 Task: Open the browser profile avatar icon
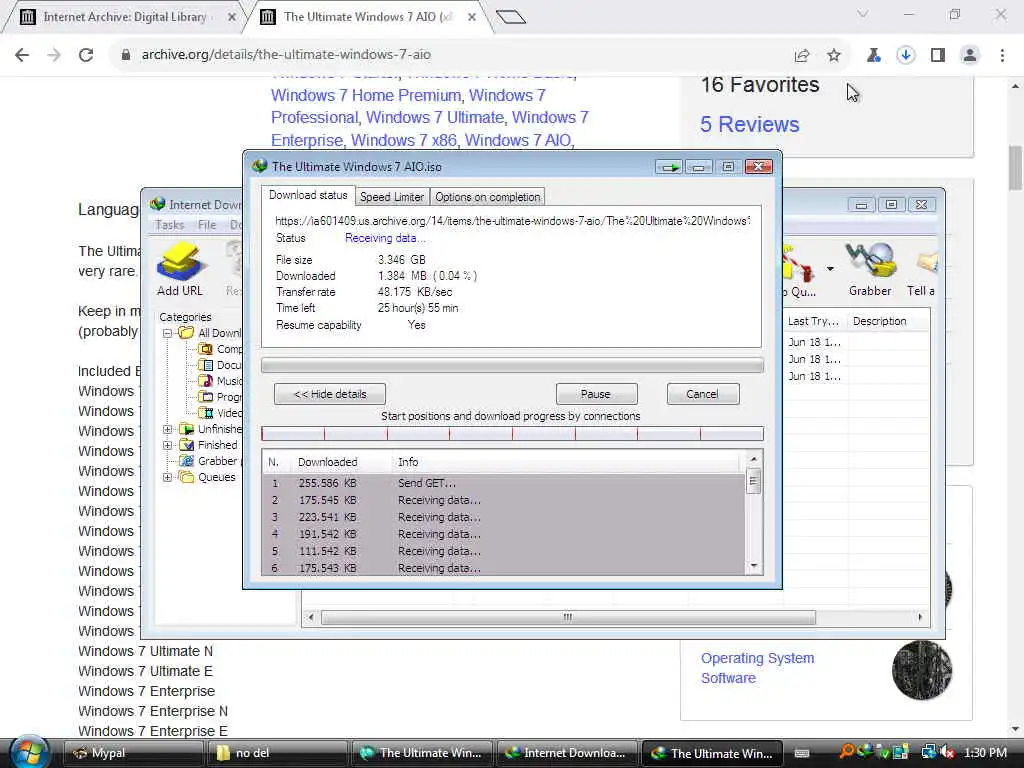pyautogui.click(x=970, y=56)
